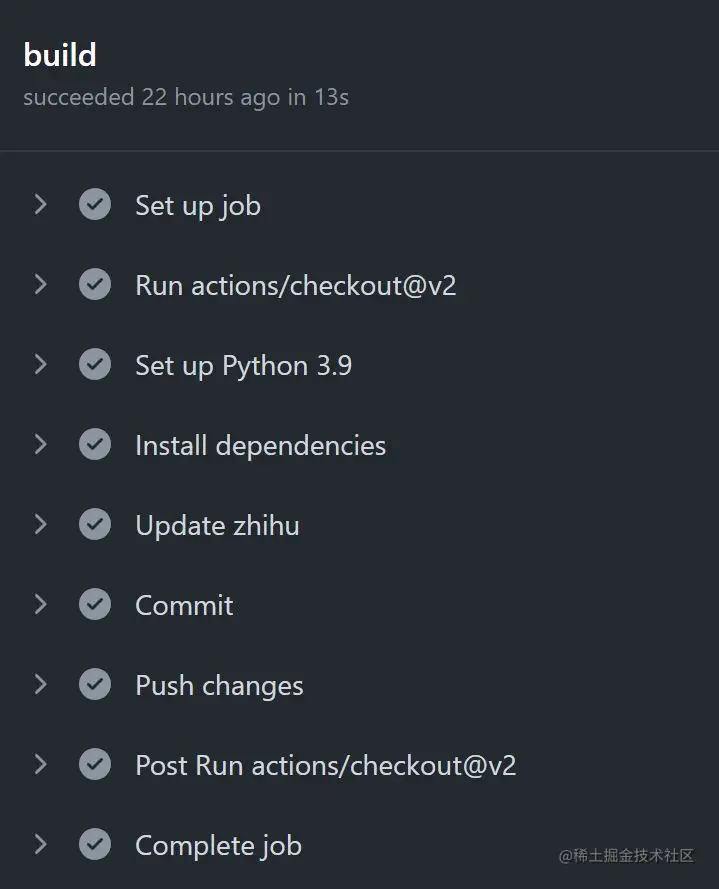Image resolution: width=719 pixels, height=889 pixels.
Task: Click the success icon for Run actions/checkout@v2
Action: tap(95, 285)
